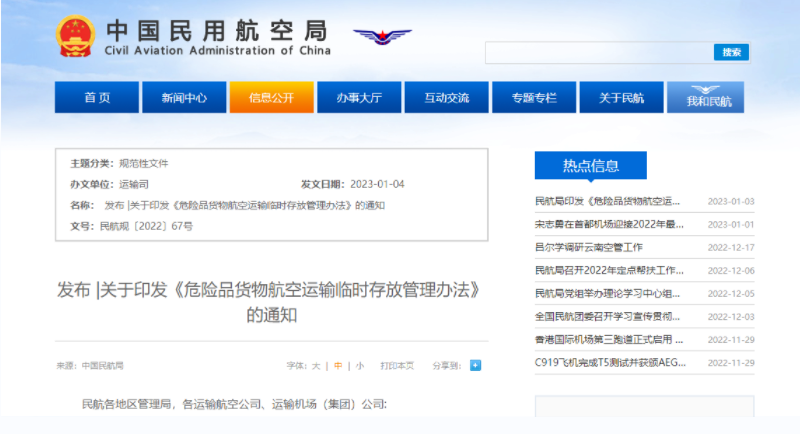The height and width of the screenshot is (434, 800).
Task: Click the 分享到 label
Action: coord(446,366)
